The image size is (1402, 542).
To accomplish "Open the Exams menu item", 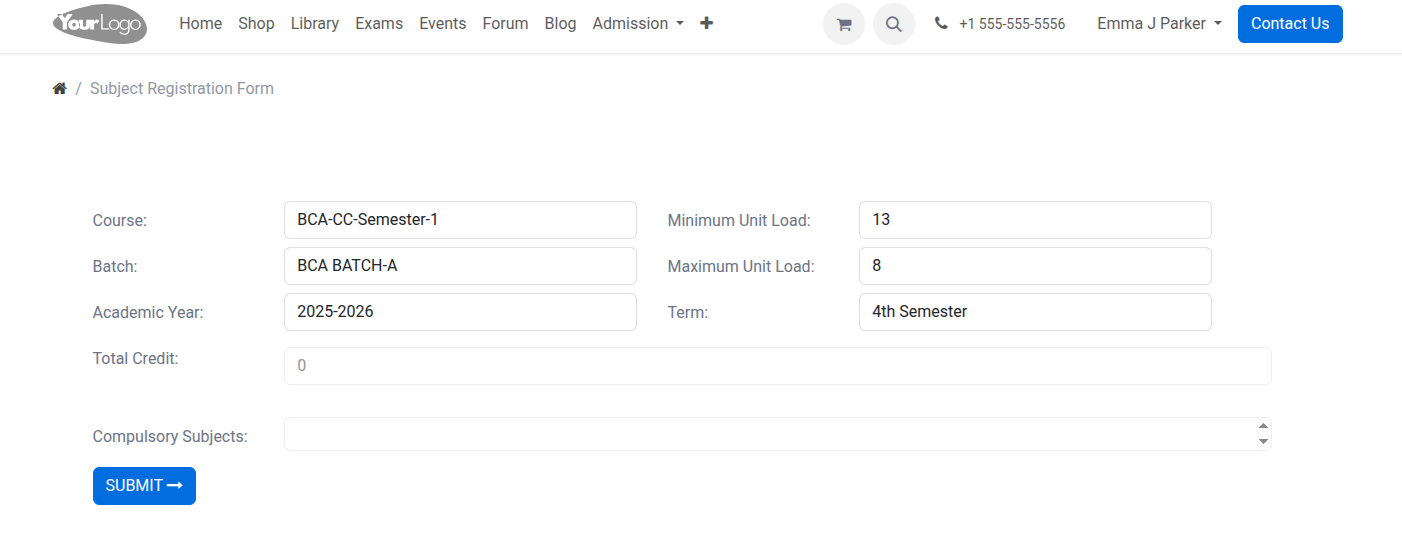I will point(379,23).
